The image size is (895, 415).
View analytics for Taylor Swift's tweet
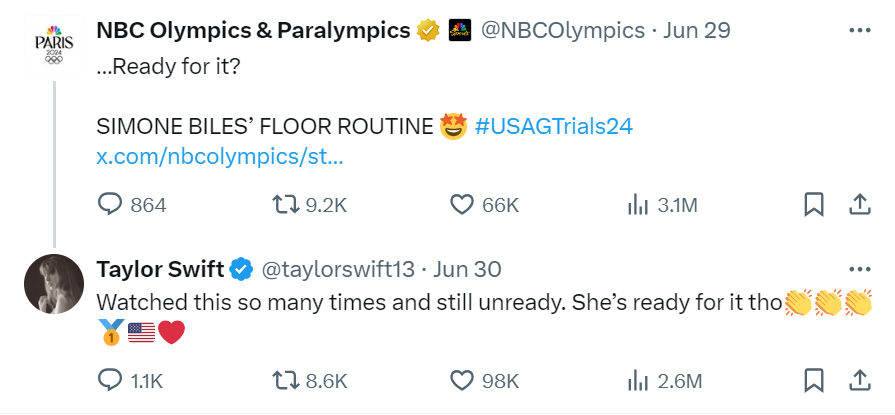(638, 381)
